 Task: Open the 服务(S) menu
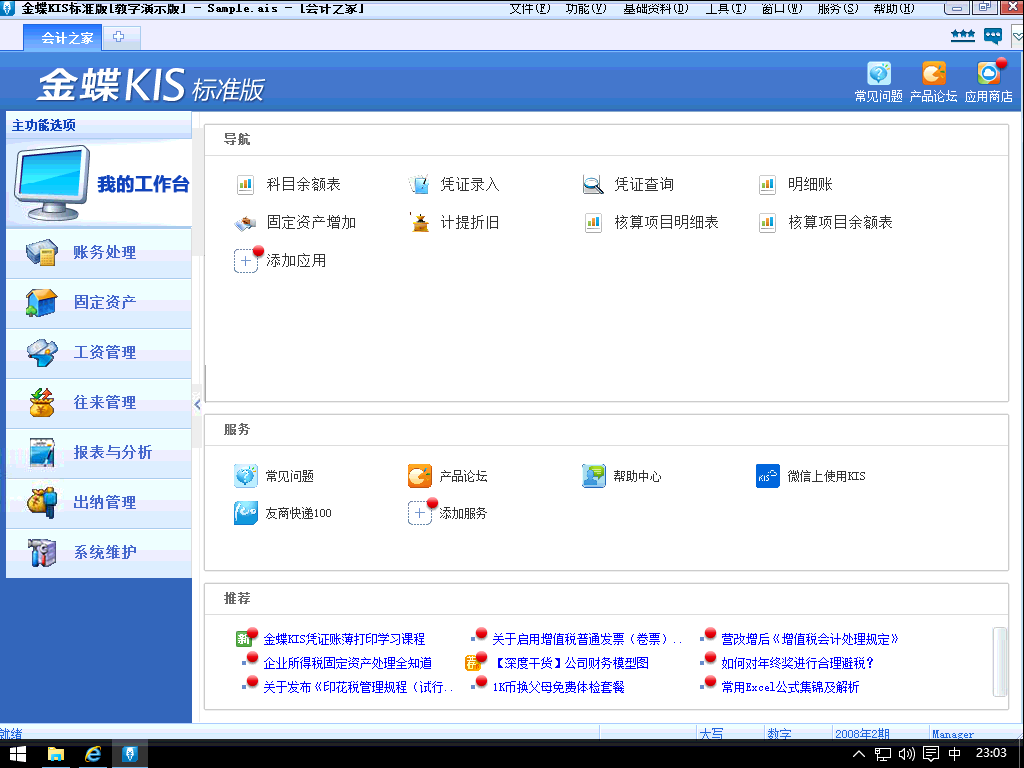[x=838, y=8]
